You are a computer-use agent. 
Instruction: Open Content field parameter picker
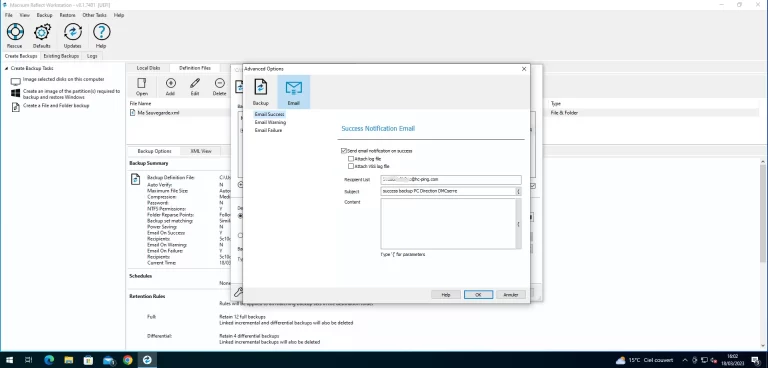pyautogui.click(x=518, y=224)
